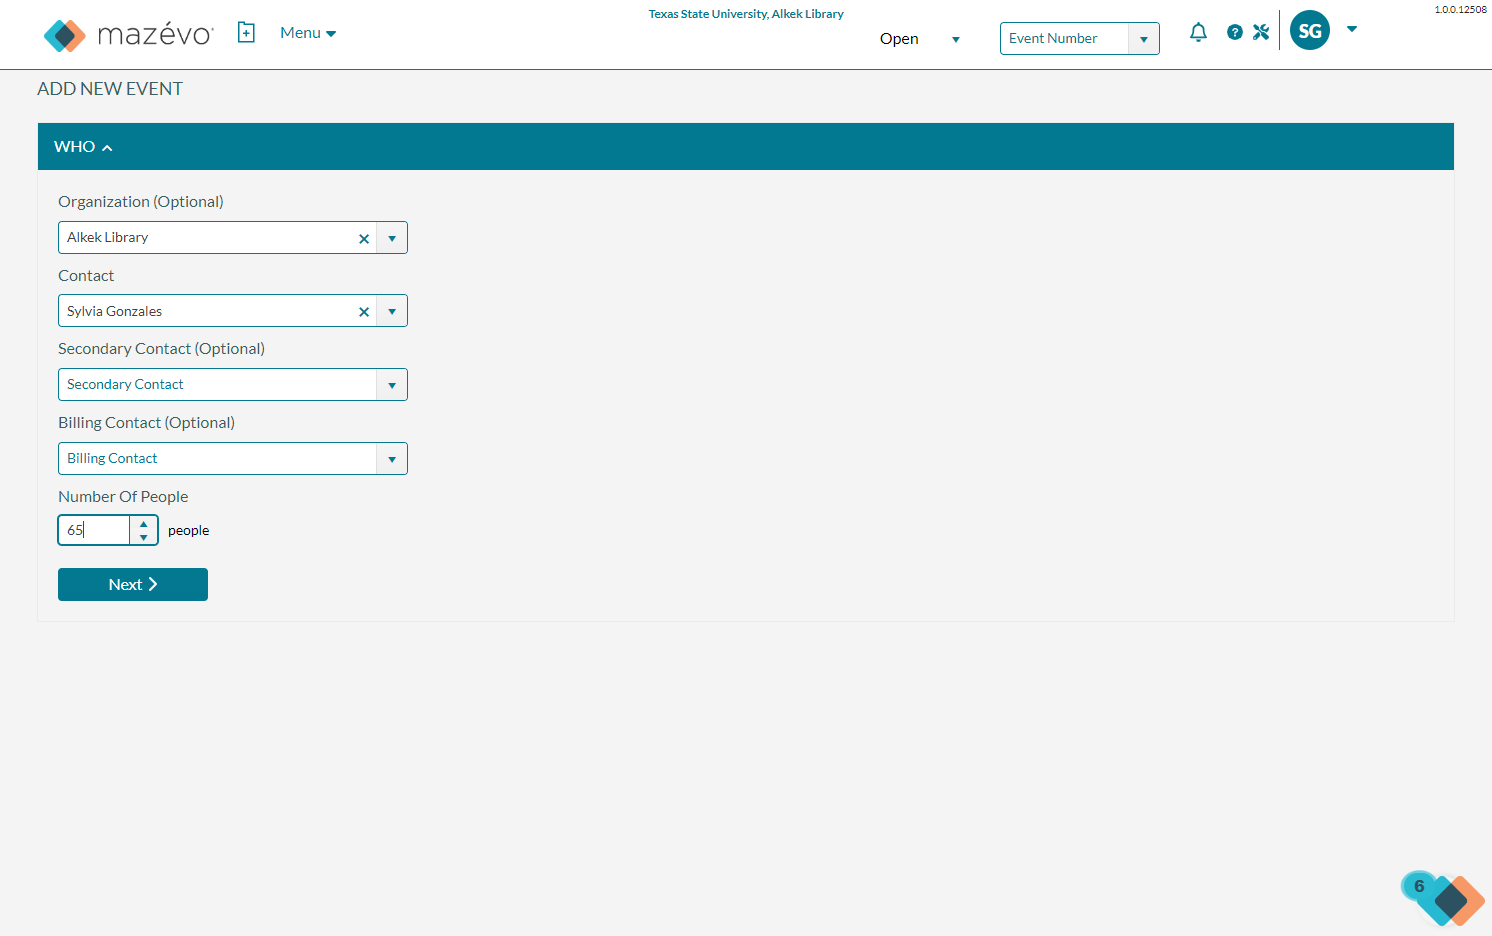Open the Menu dropdown
The height and width of the screenshot is (936, 1492).
(x=308, y=33)
